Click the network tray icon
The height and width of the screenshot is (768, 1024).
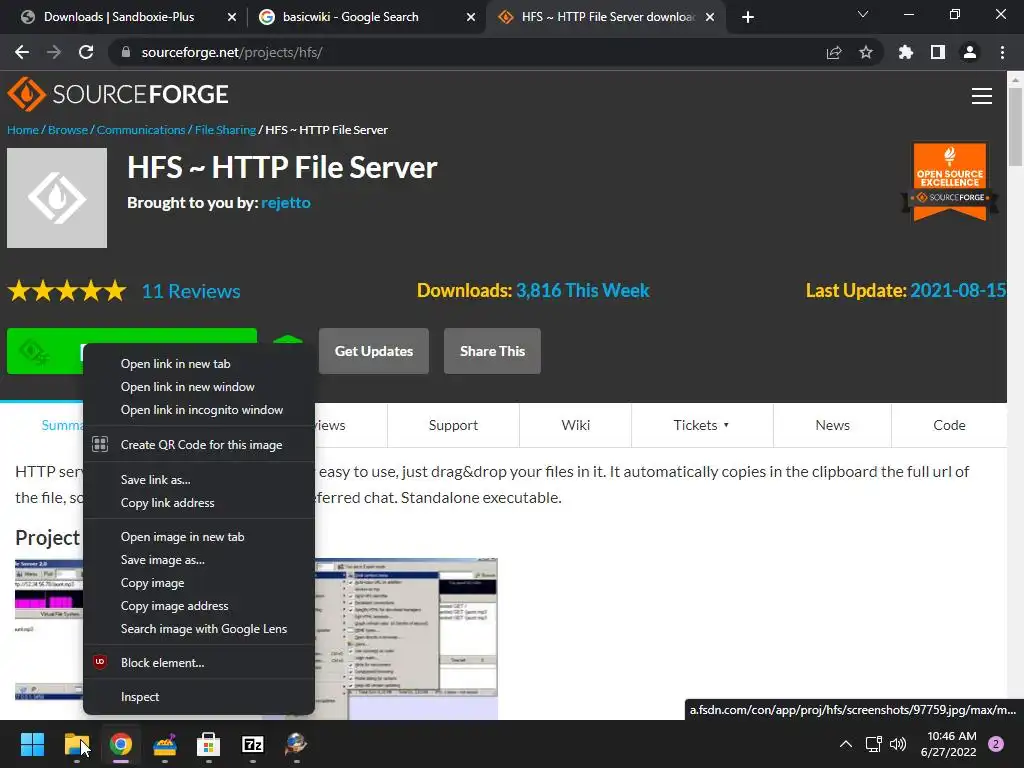[x=873, y=744]
